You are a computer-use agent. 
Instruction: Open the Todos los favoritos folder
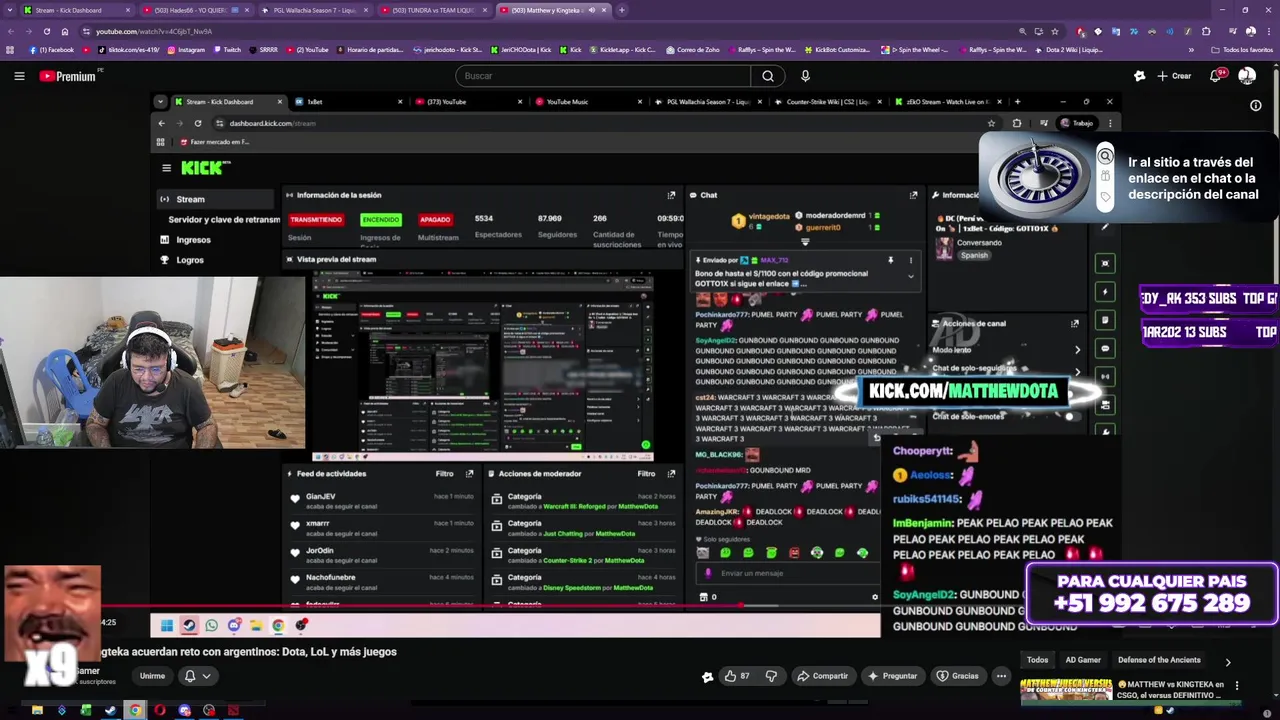click(1241, 50)
